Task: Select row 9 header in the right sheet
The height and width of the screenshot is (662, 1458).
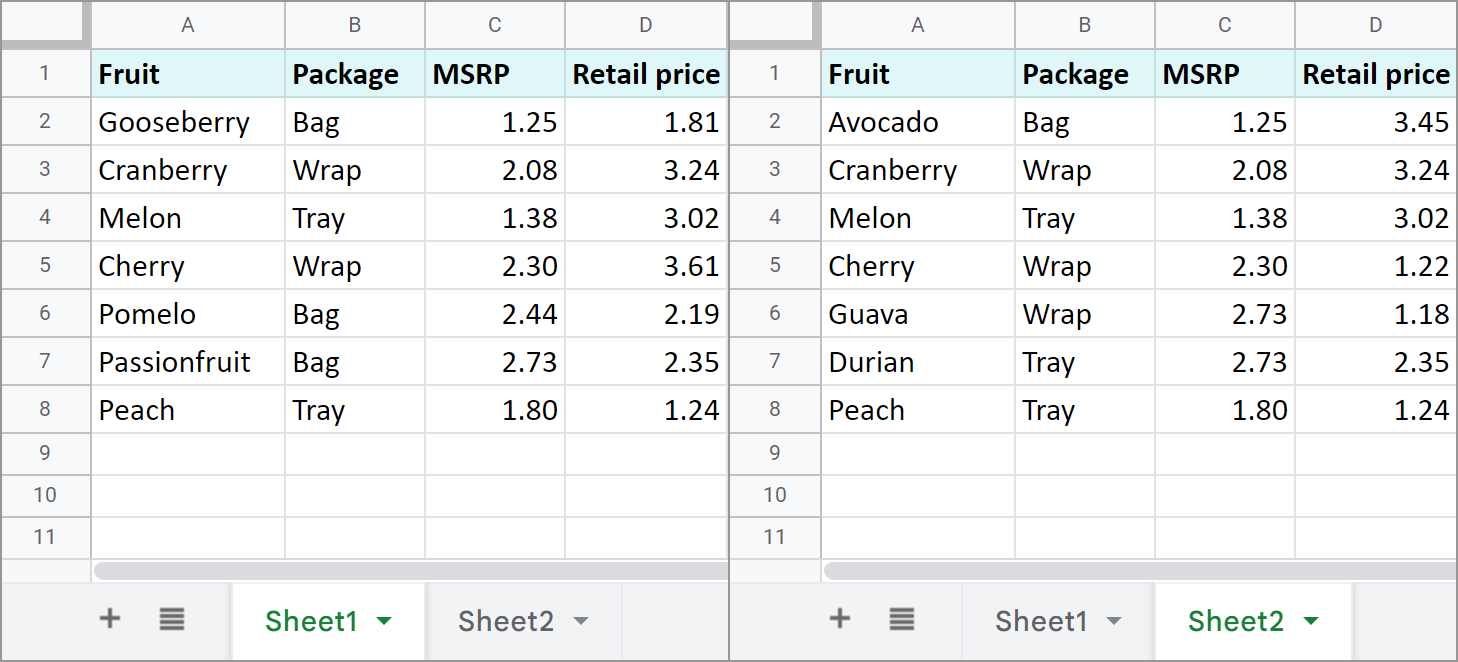Action: point(775,453)
